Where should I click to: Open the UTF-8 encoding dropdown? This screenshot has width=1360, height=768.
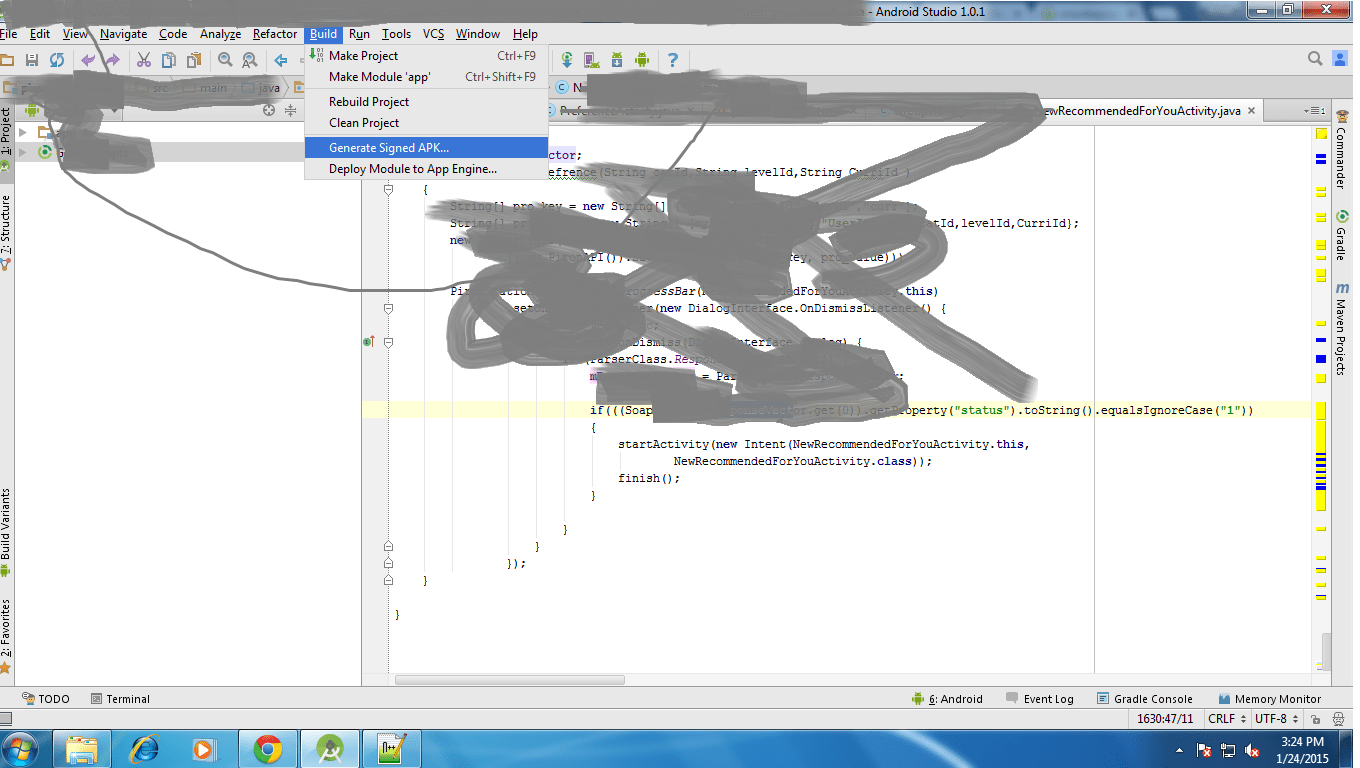coord(1277,719)
